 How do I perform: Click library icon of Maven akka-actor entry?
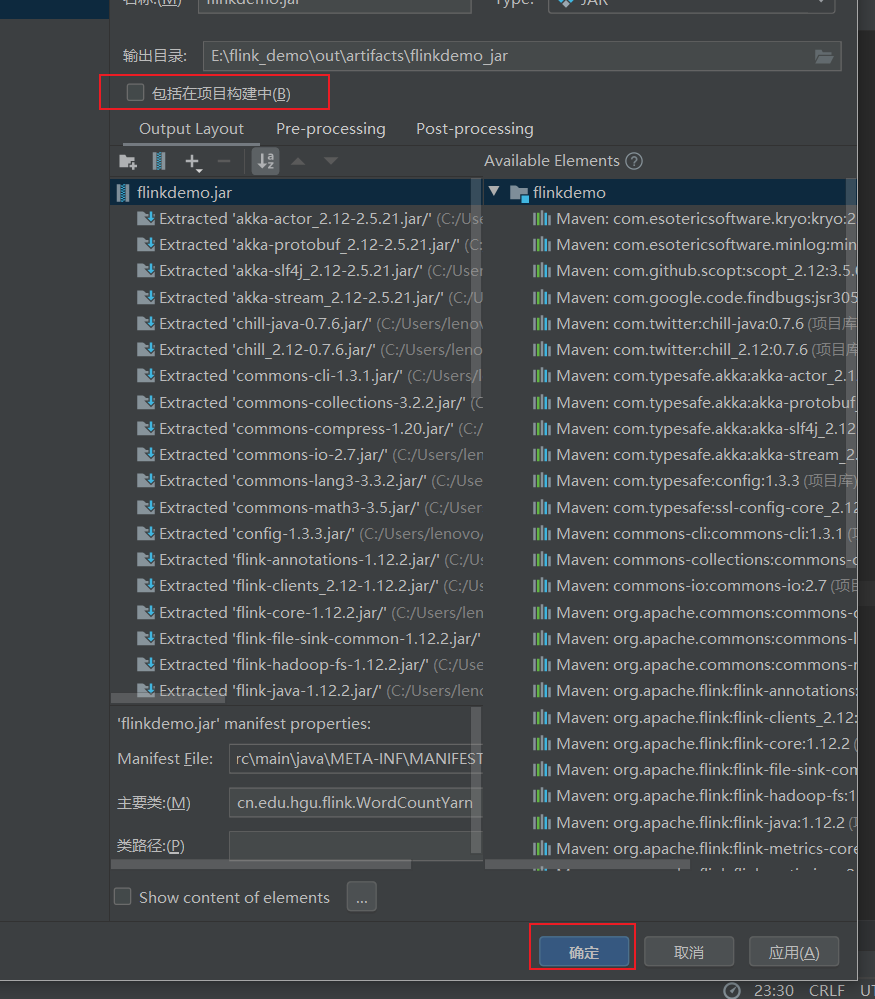(542, 376)
